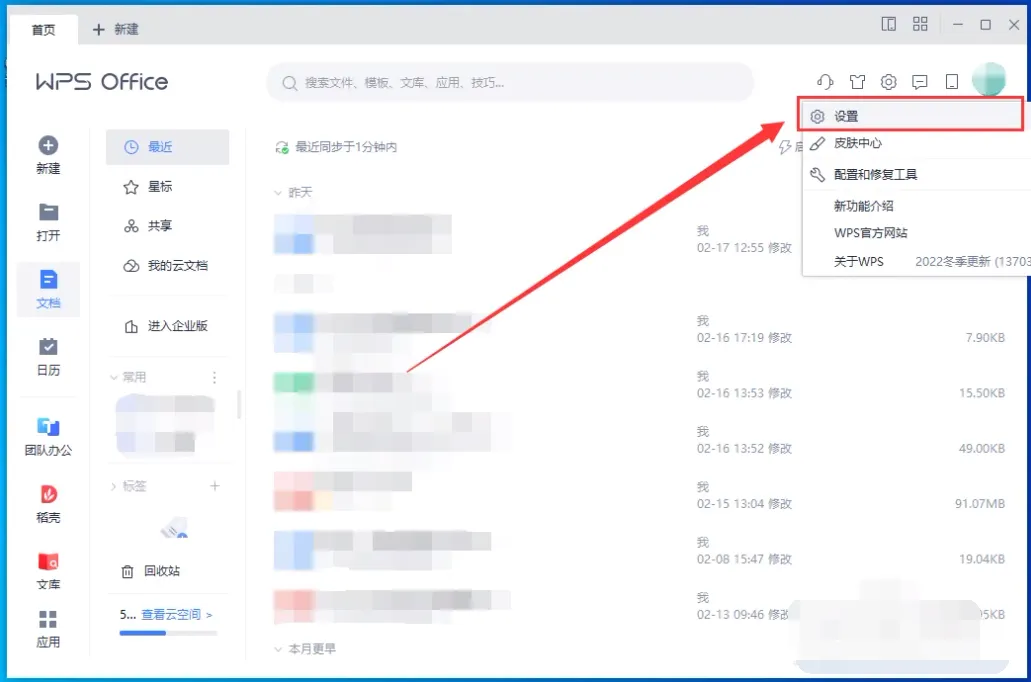The height and width of the screenshot is (682, 1031).
Task: Open the 打开 folder icon
Action: 48,212
